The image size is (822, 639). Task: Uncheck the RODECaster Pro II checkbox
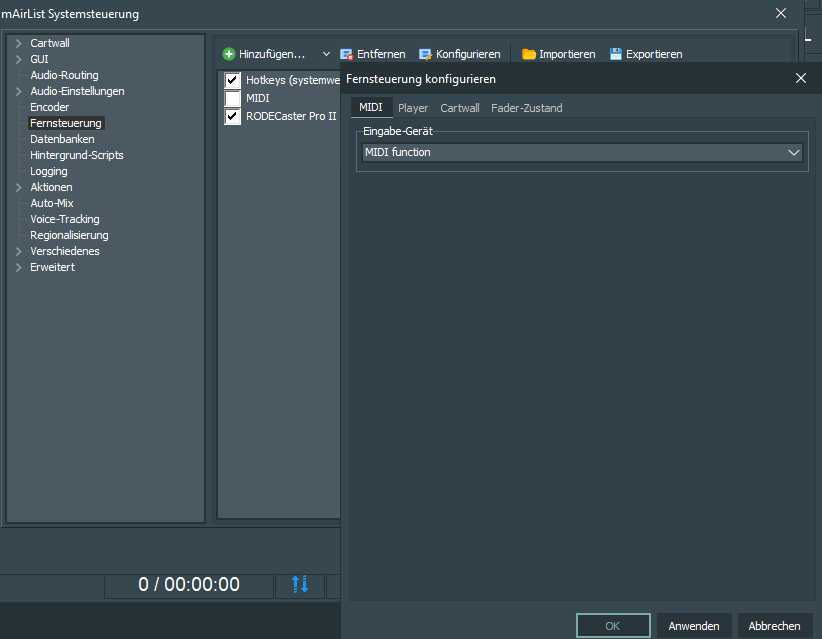[233, 116]
